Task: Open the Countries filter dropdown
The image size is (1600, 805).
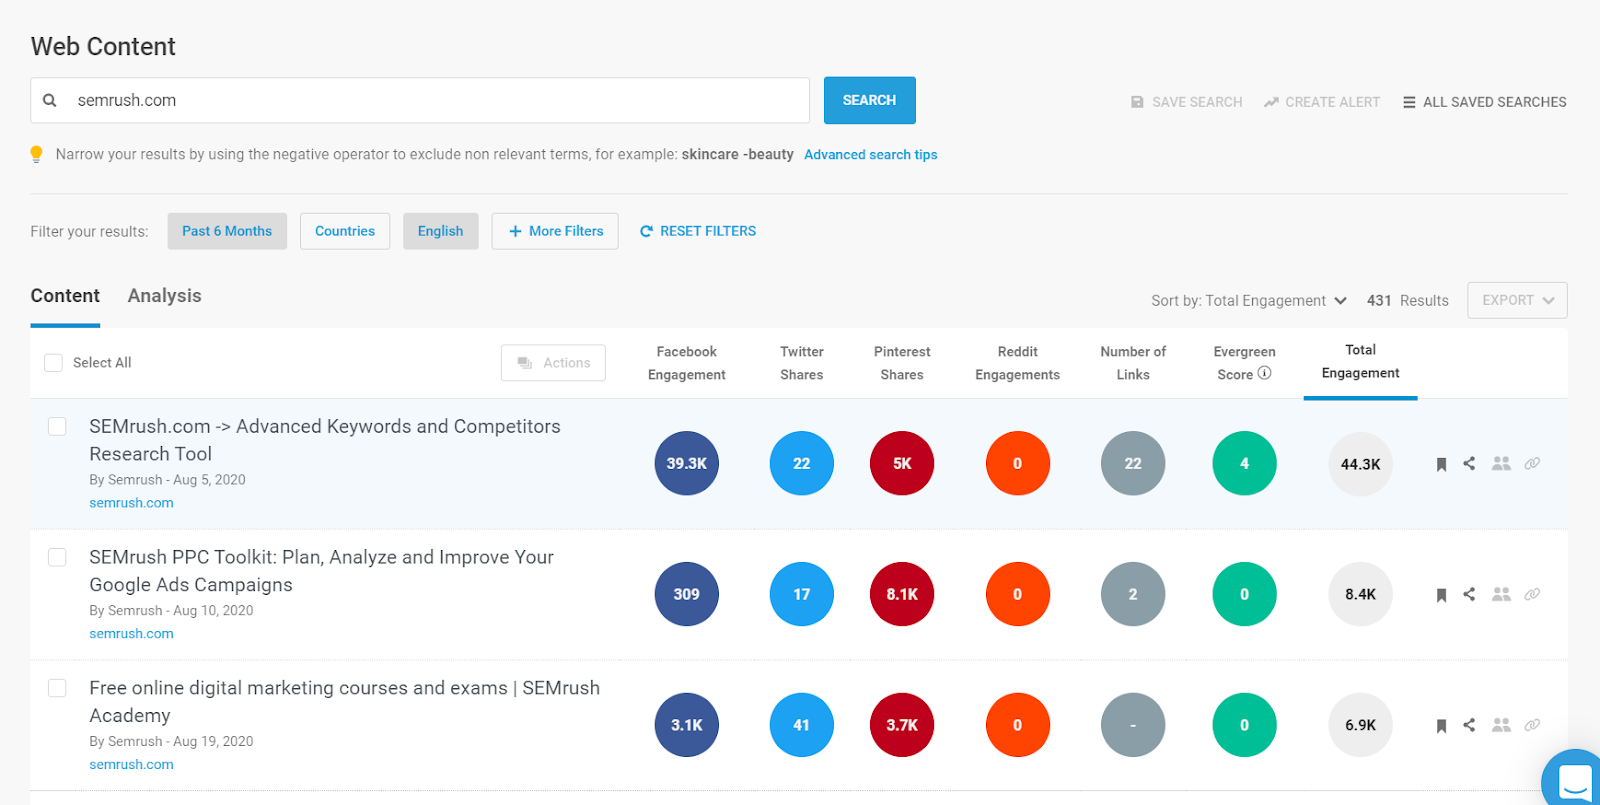Action: click(x=345, y=231)
